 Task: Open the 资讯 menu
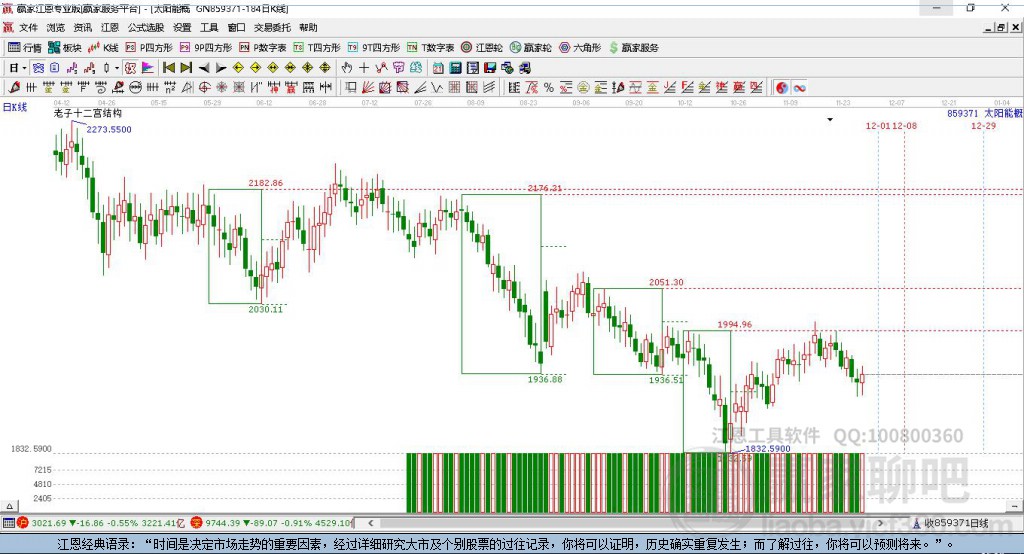click(x=82, y=27)
